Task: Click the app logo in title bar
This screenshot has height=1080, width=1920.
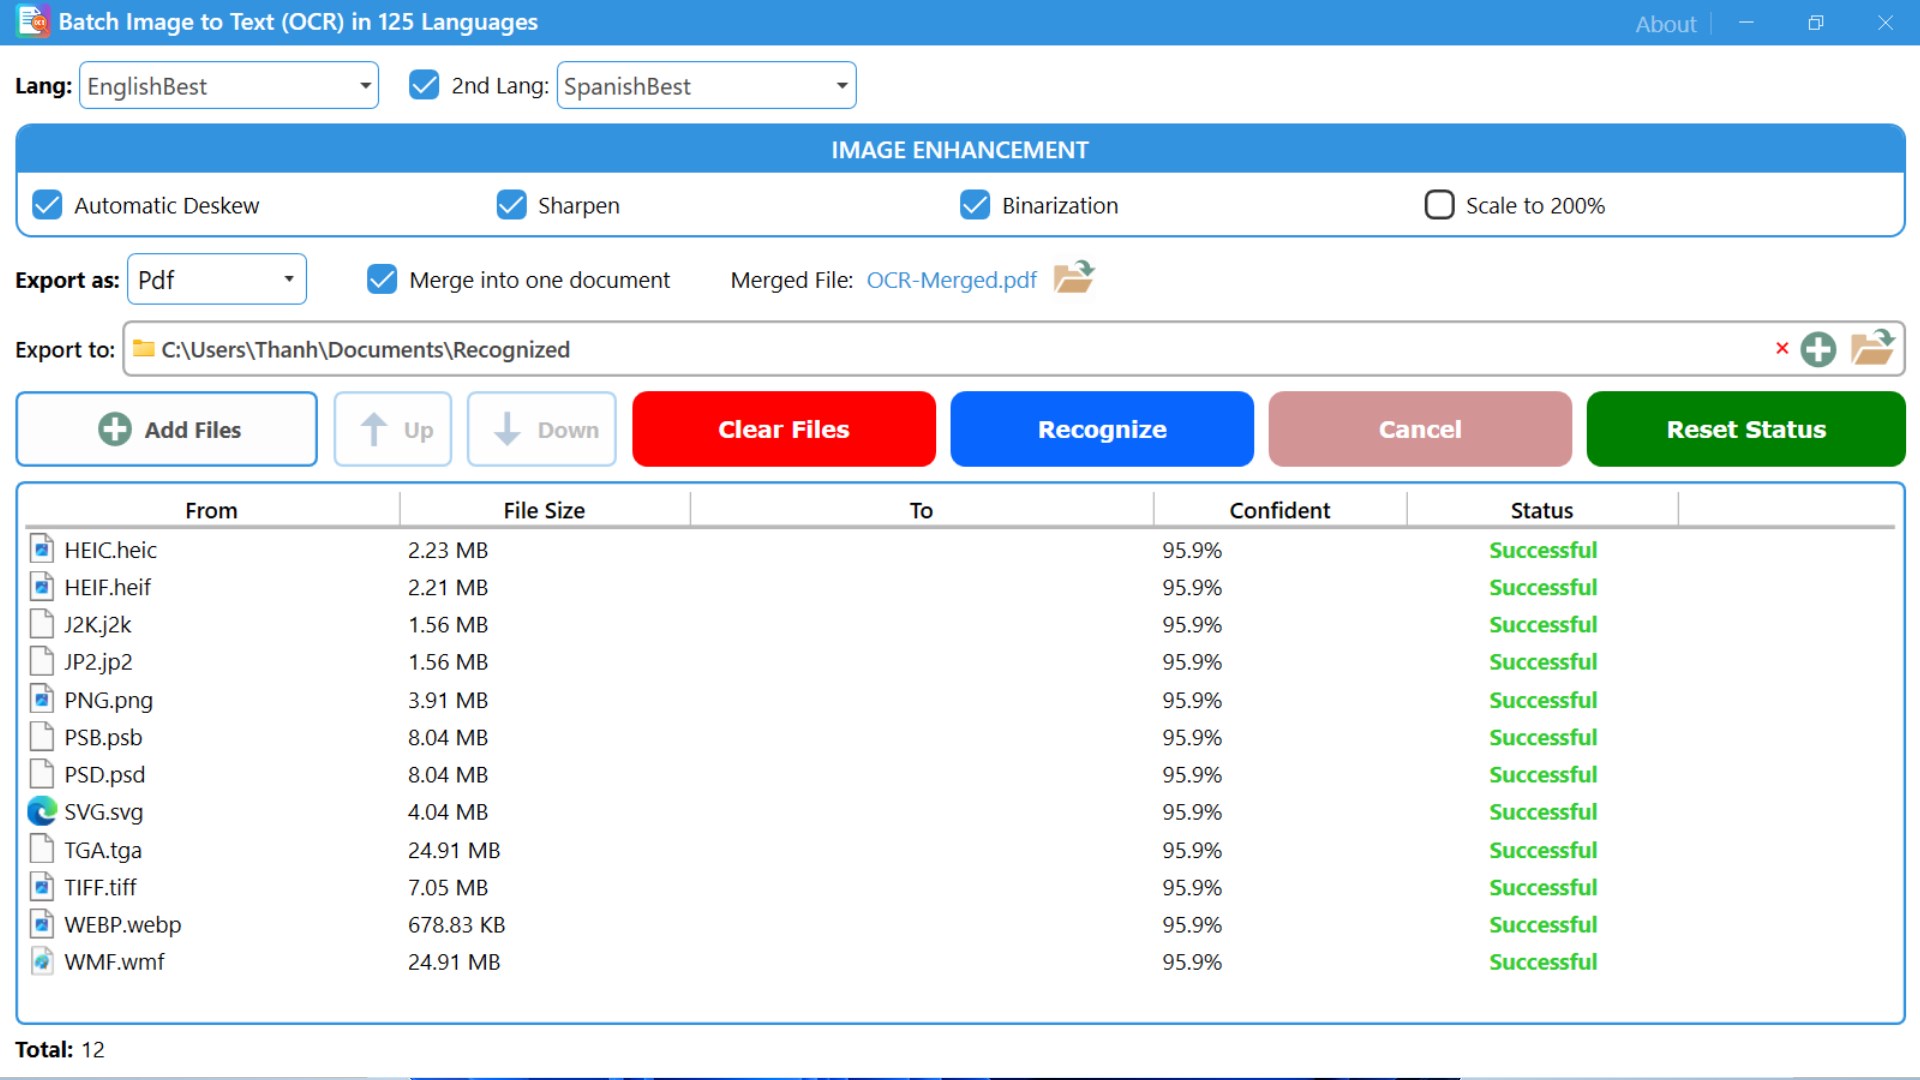Action: [32, 21]
